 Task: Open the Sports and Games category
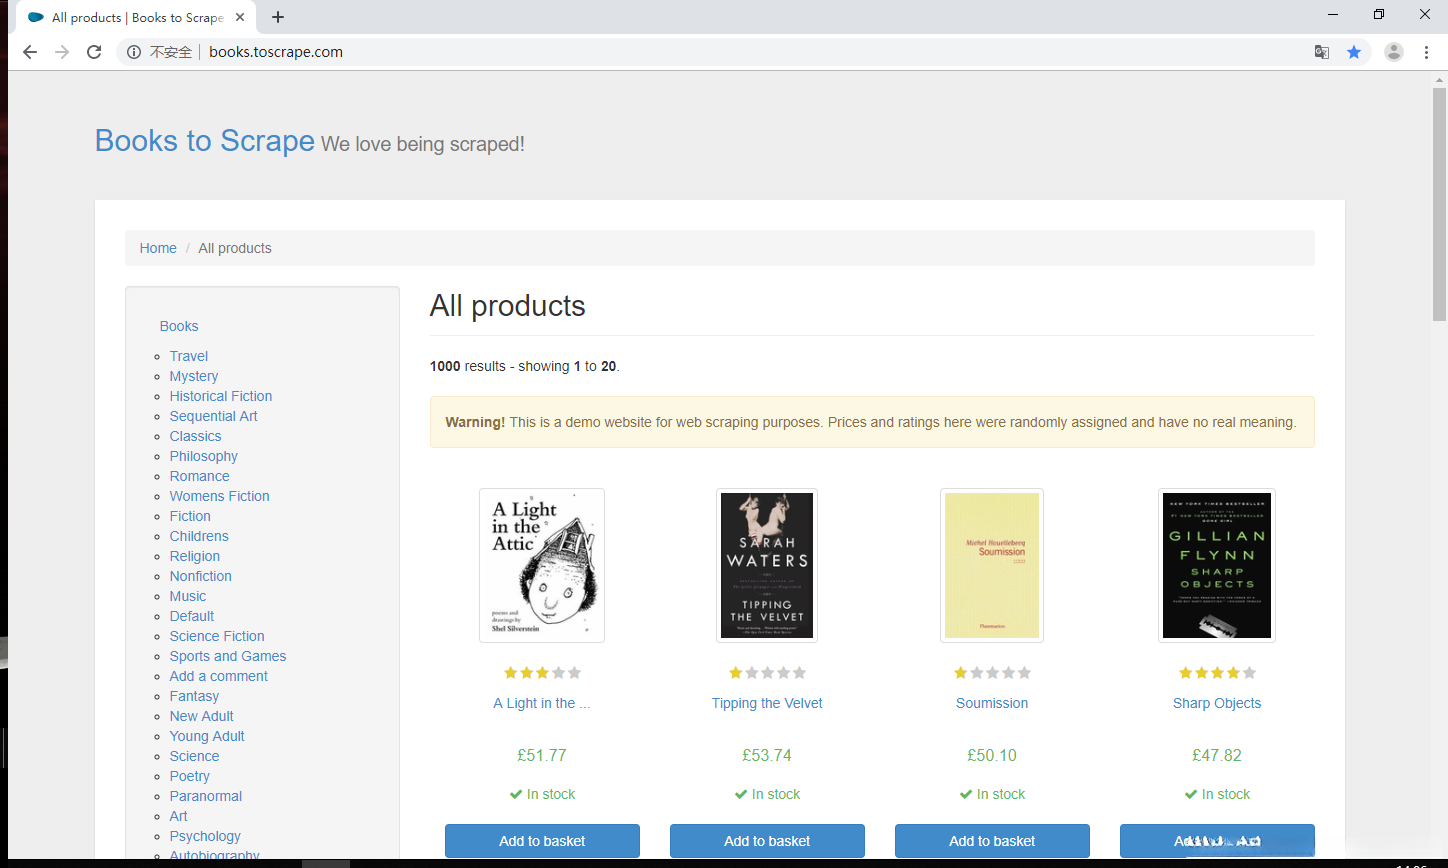click(228, 656)
